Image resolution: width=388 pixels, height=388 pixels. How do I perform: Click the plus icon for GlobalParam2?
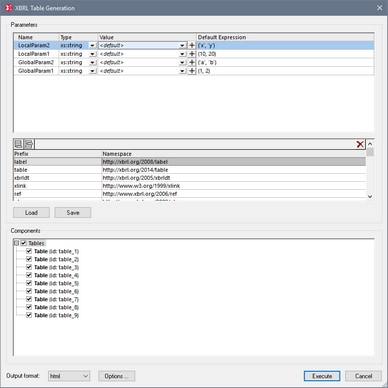pos(192,63)
